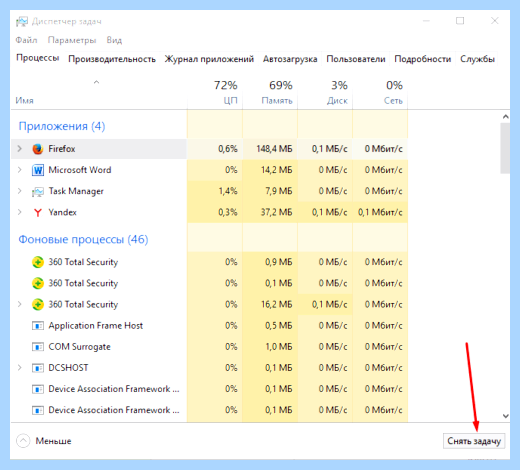520x470 pixels.
Task: Click the Снять задачу button
Action: [474, 441]
